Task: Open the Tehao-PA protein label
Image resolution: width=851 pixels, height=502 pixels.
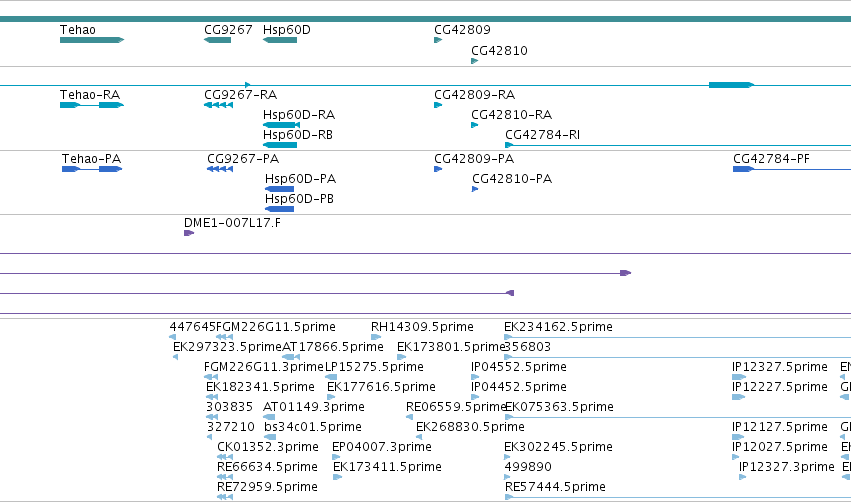Action: point(91,159)
